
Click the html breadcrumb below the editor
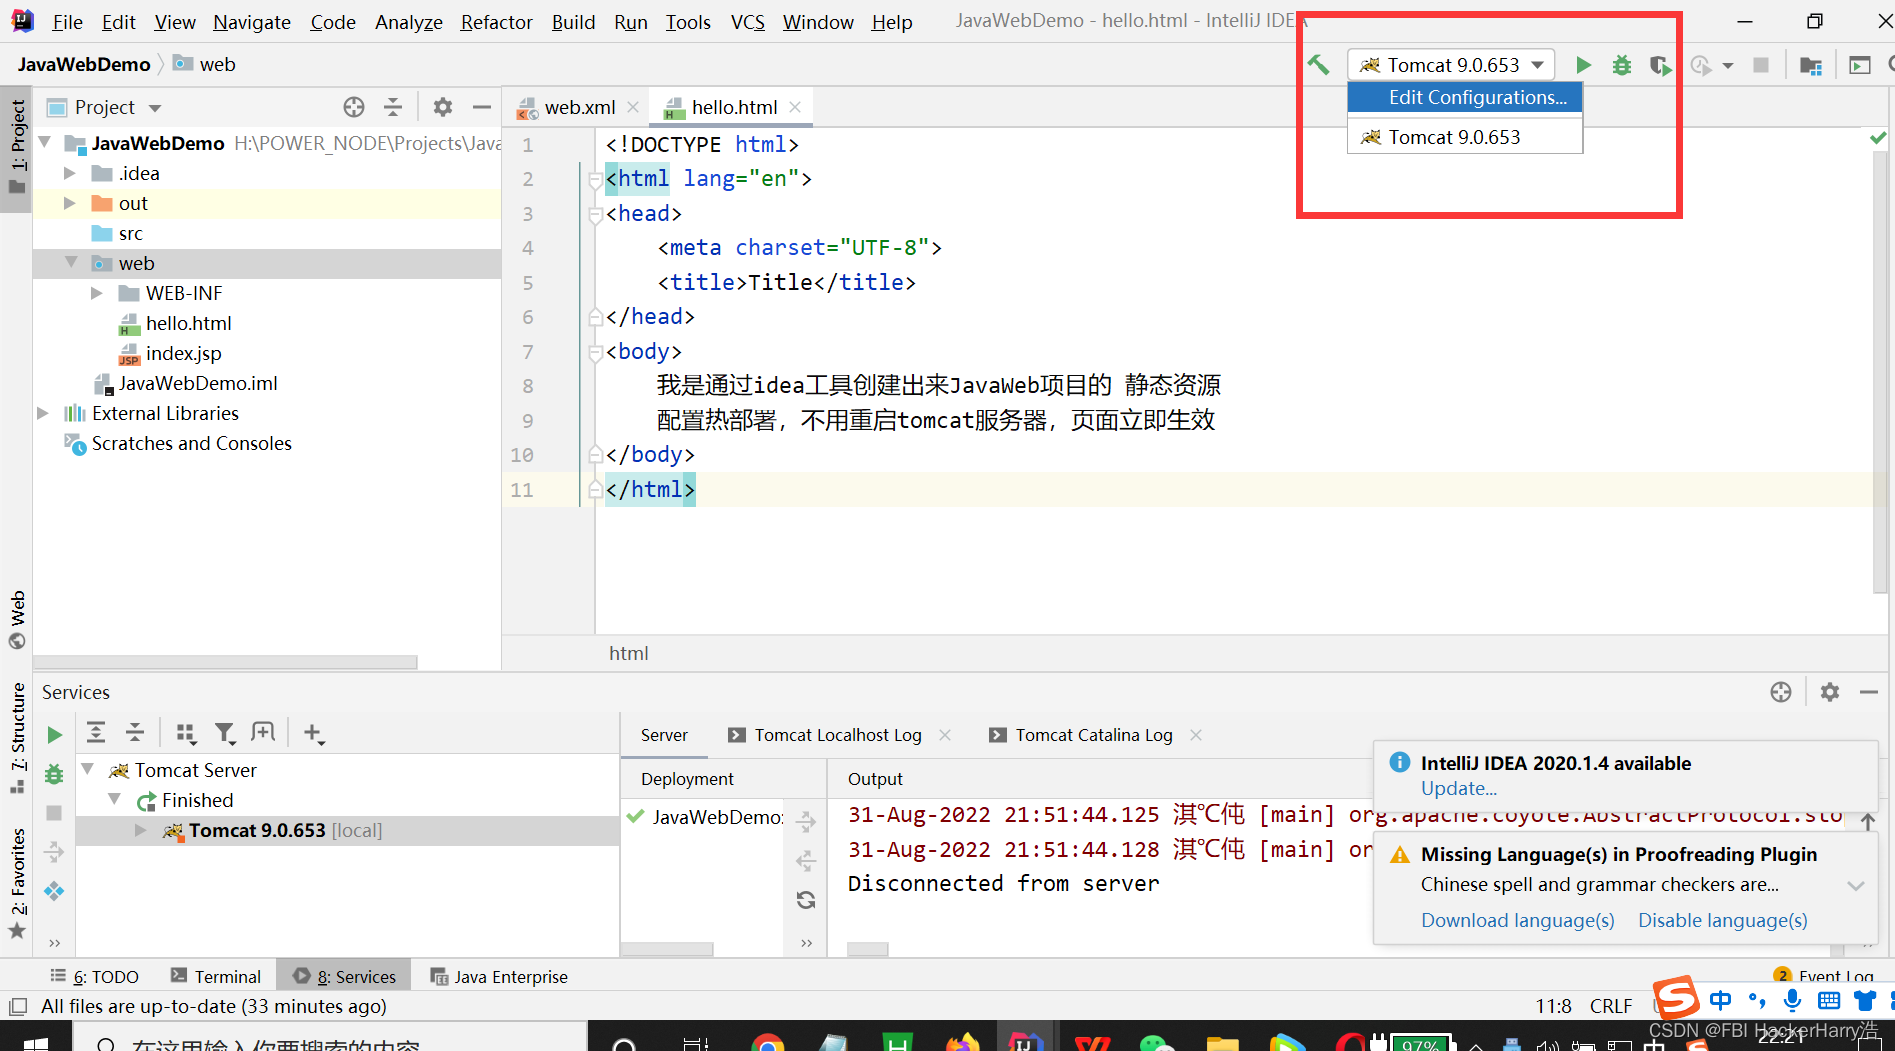(629, 653)
